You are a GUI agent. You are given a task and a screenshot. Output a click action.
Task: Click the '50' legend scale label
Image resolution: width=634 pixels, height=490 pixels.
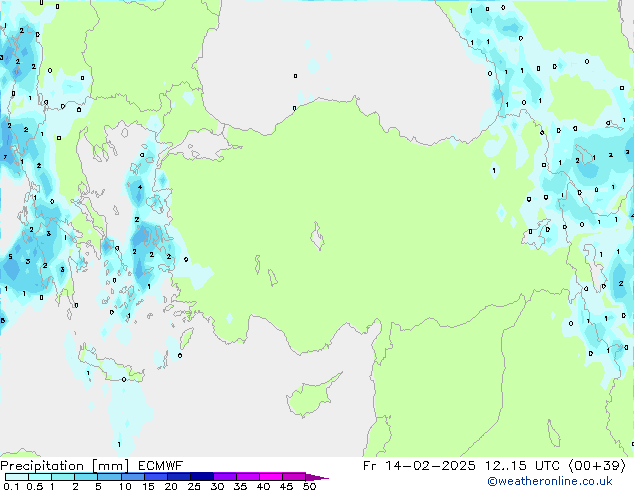(x=309, y=487)
